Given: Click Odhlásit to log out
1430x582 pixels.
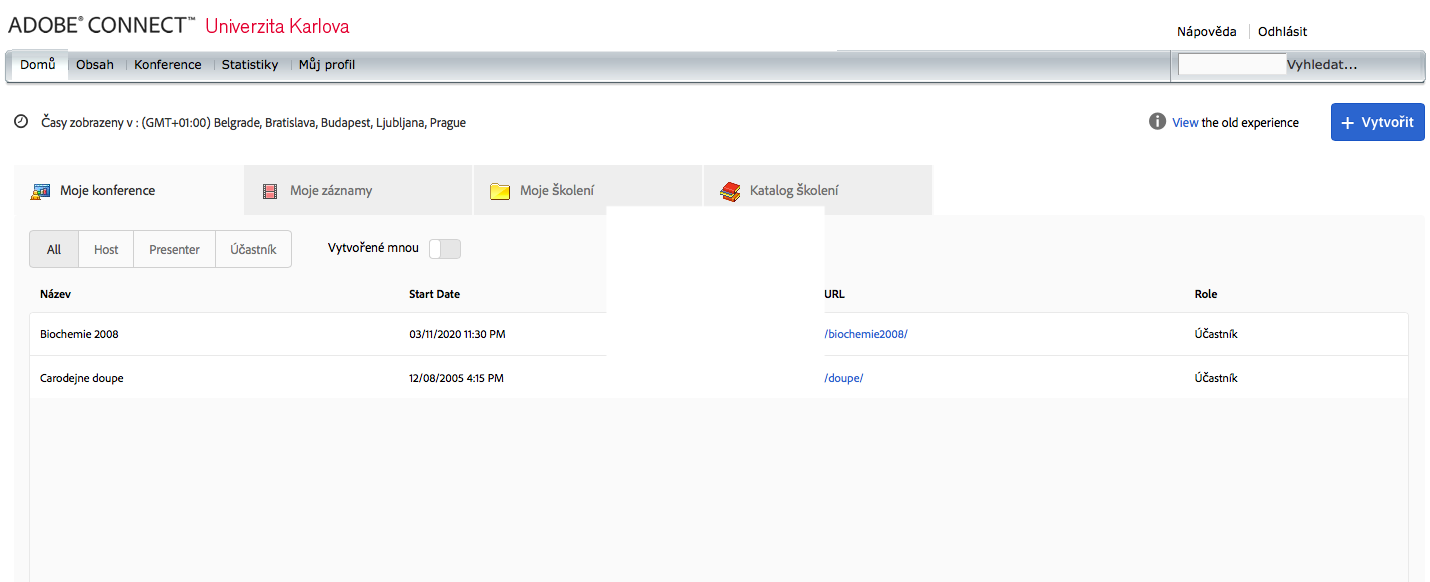Looking at the screenshot, I should click(x=1282, y=32).
